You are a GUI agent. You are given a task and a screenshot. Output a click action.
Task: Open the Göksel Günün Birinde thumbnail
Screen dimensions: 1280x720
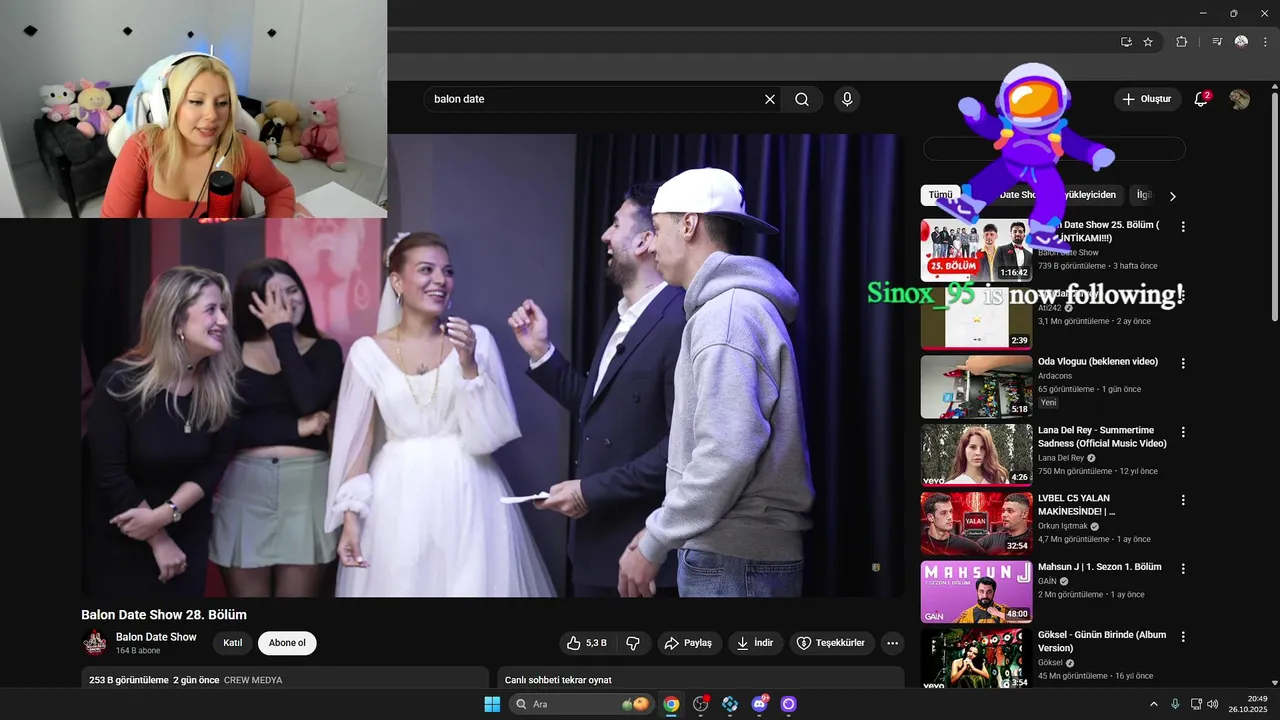click(x=976, y=658)
